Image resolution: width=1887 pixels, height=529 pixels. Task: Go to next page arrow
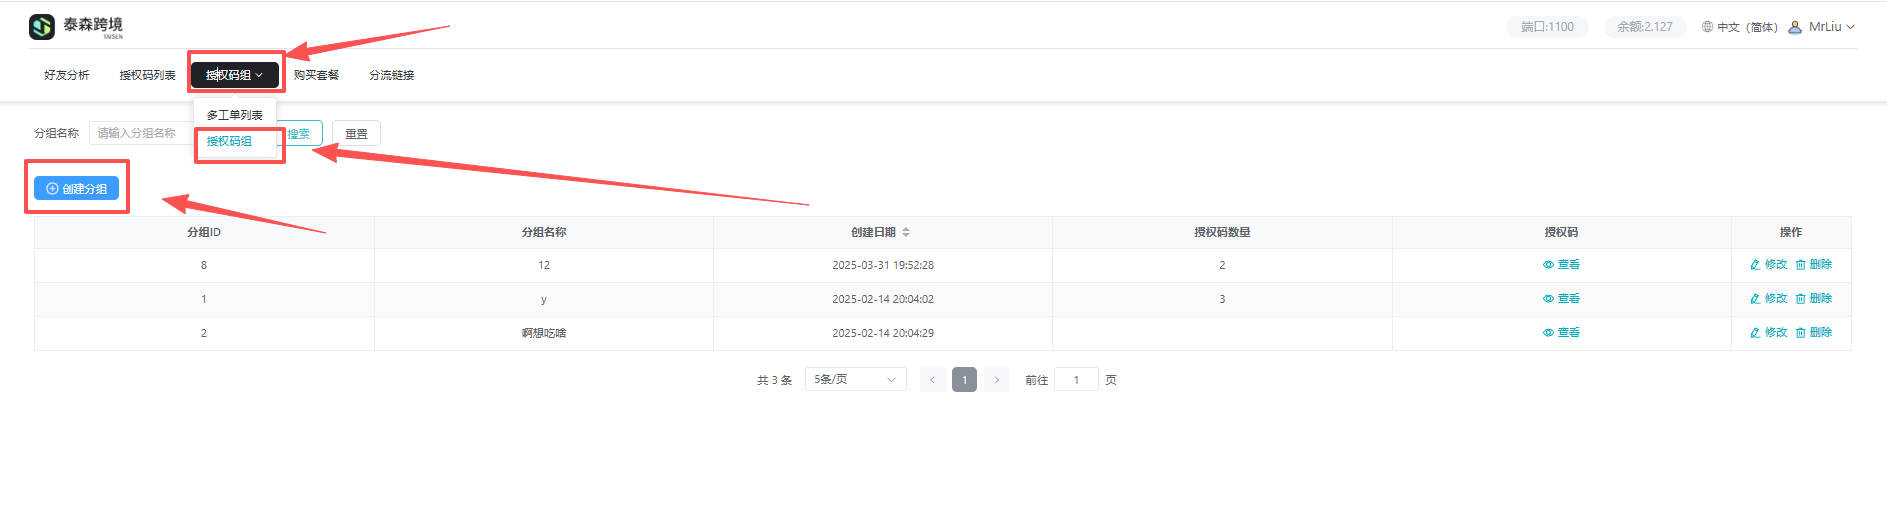(996, 380)
